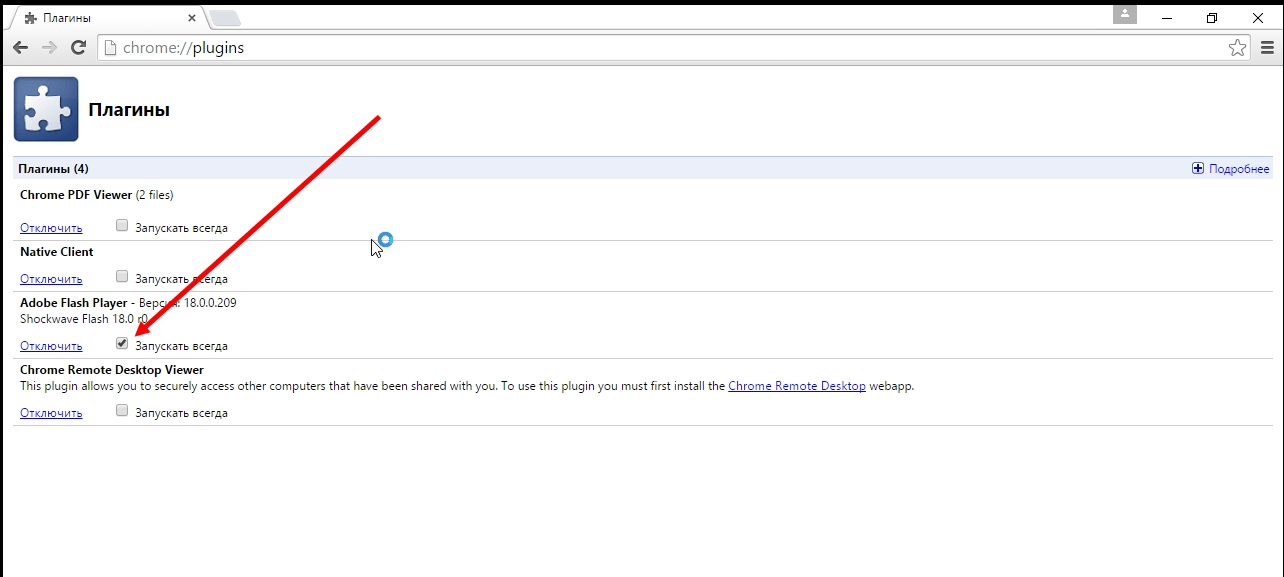Enable Запускать всегда for Native Client
This screenshot has width=1284, height=577.
pyautogui.click(x=122, y=276)
